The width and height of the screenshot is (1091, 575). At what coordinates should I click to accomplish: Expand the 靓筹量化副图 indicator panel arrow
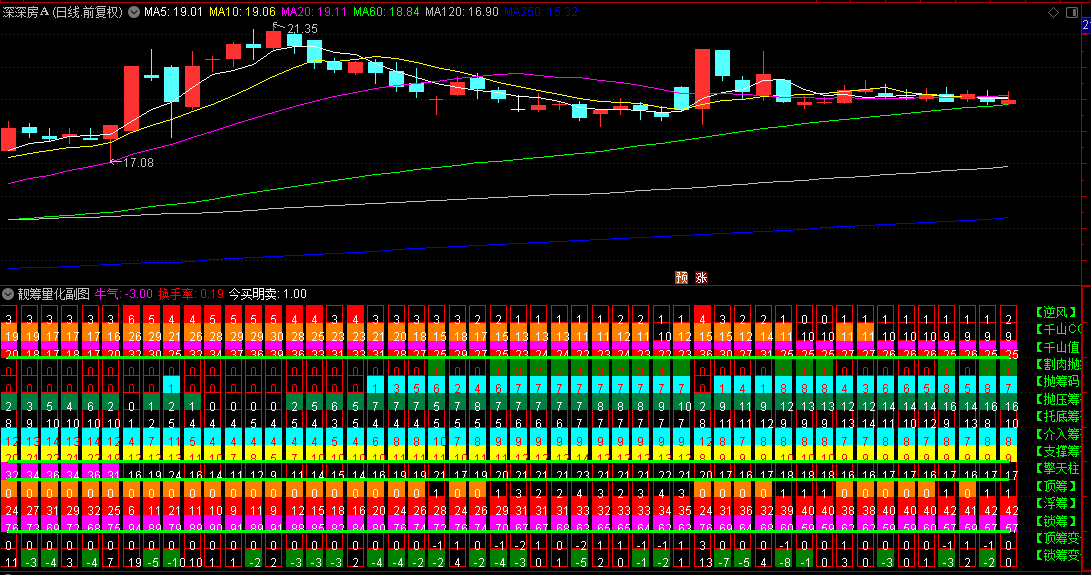pos(8,294)
